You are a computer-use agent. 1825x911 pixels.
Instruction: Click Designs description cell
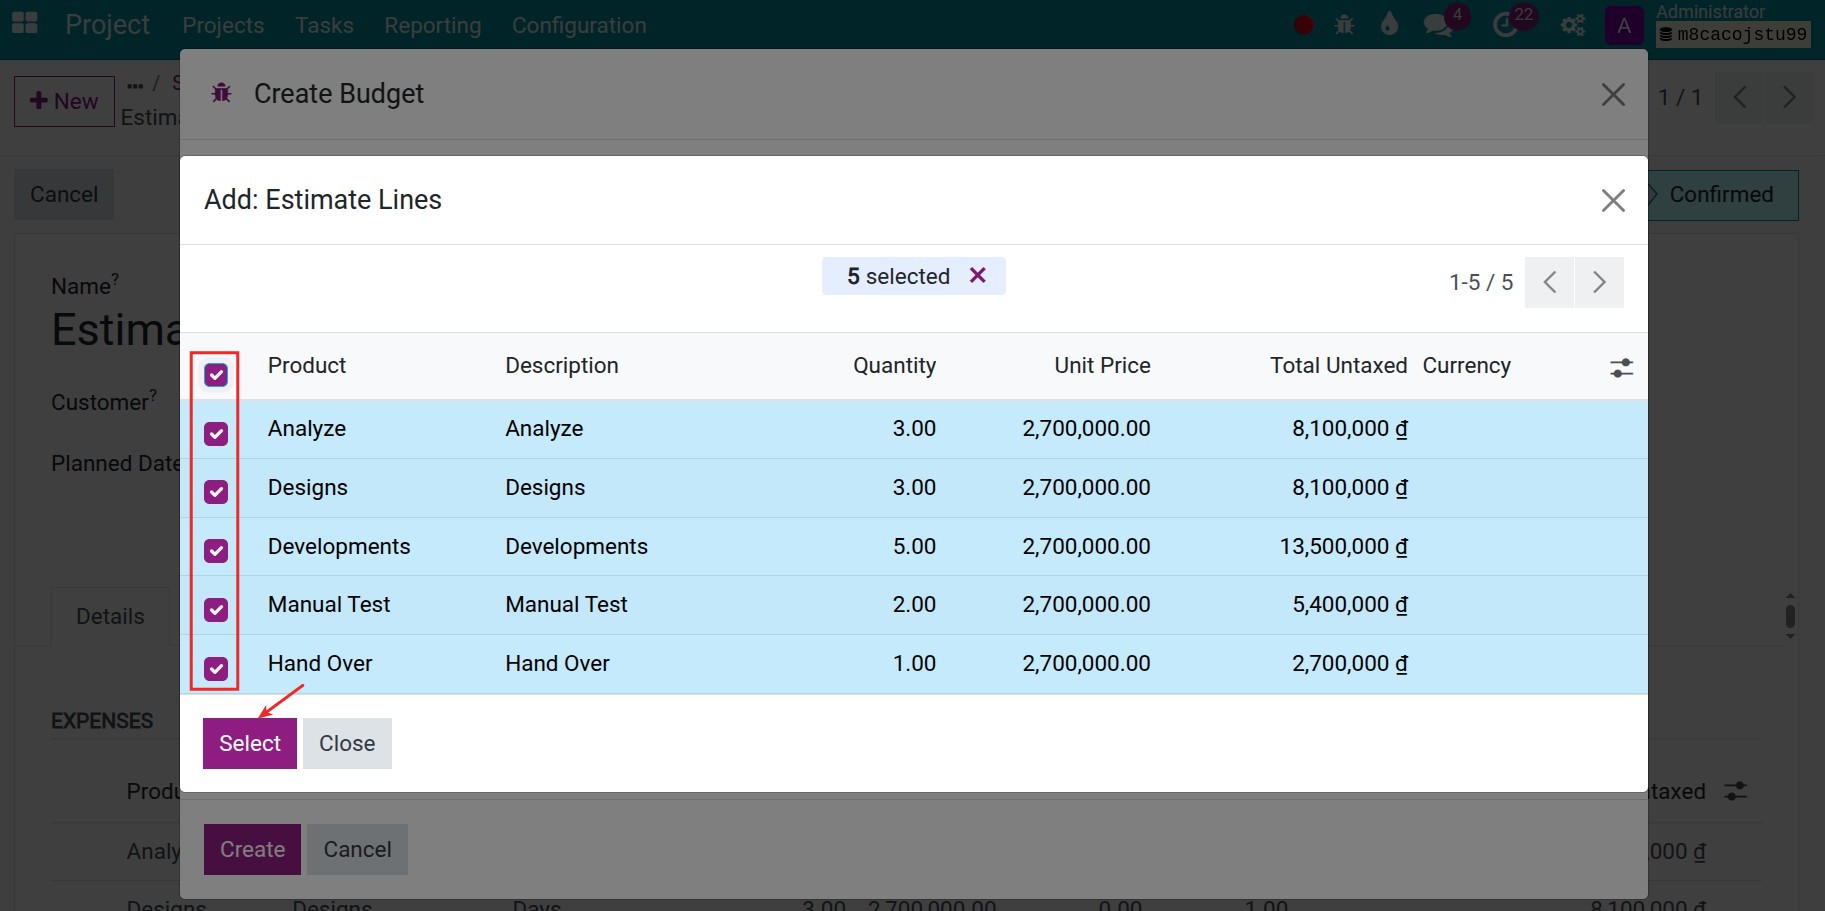point(545,487)
